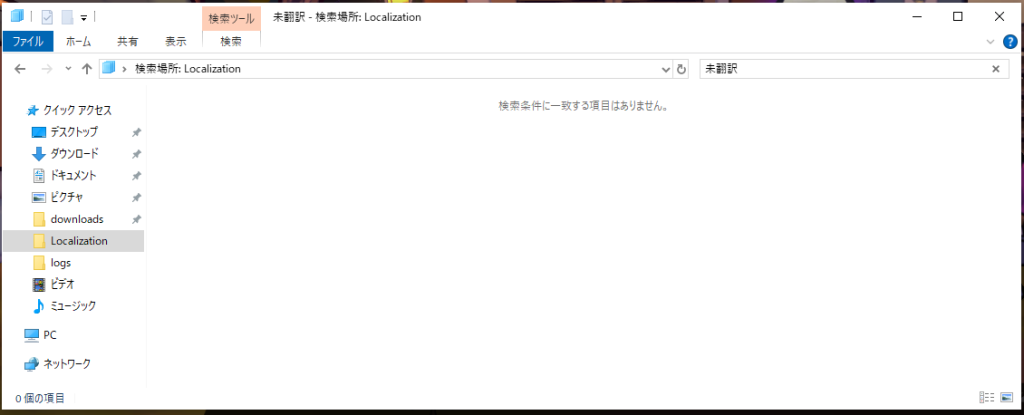Open the 表示 ribbon tab

tap(176, 41)
